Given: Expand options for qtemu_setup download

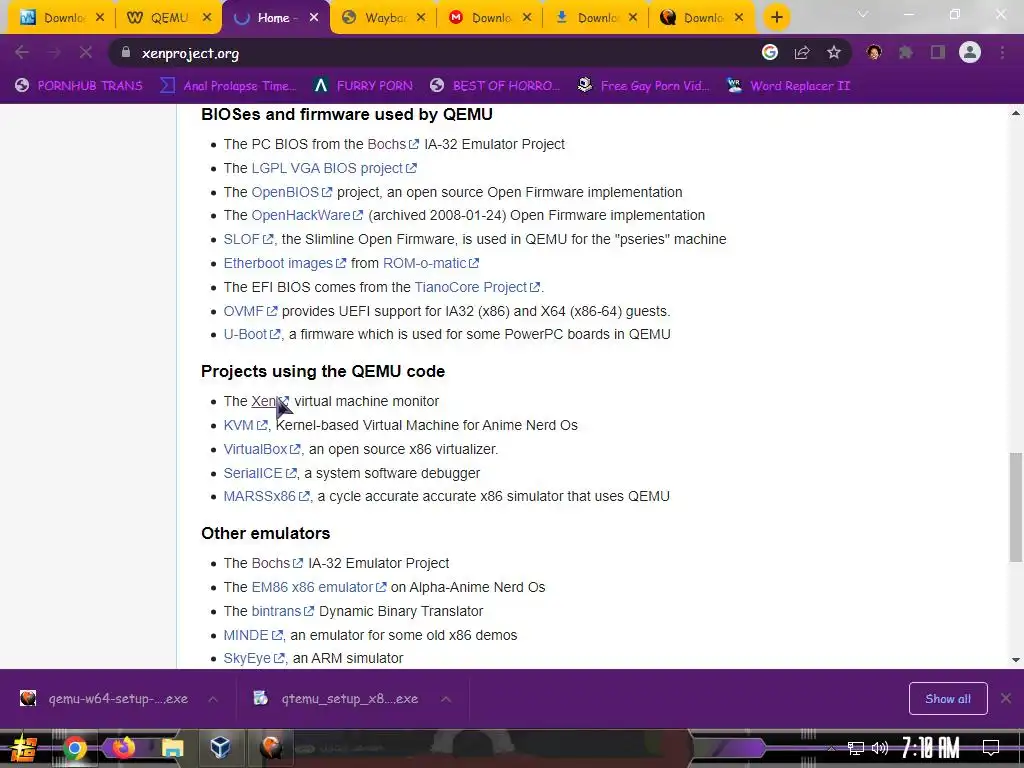Looking at the screenshot, I should pos(446,699).
